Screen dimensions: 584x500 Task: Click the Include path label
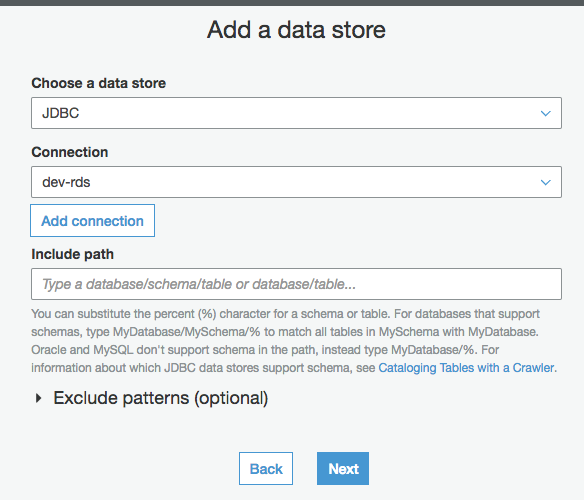pyautogui.click(x=73, y=254)
